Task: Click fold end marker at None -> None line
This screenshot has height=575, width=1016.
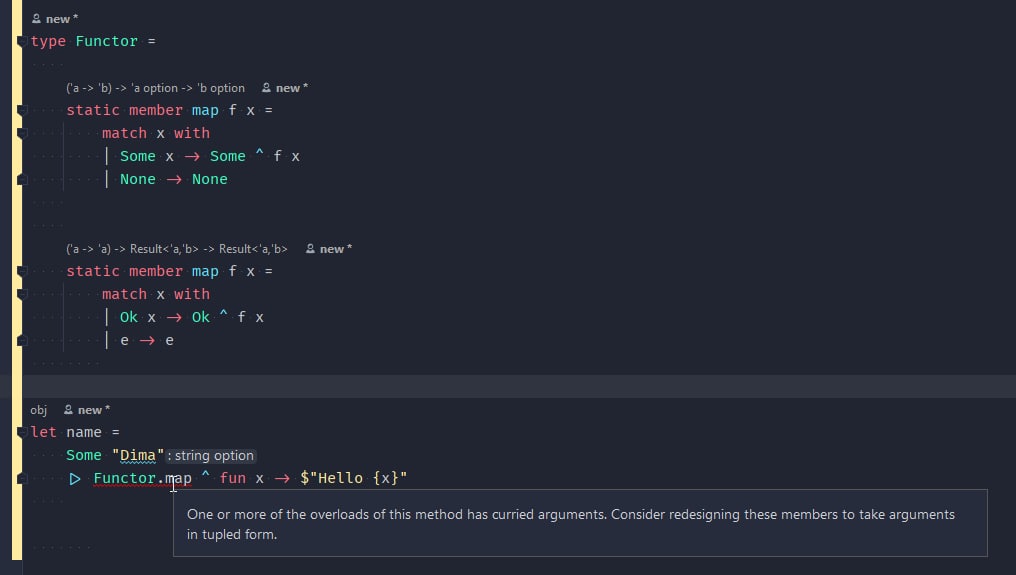Action: coord(21,180)
